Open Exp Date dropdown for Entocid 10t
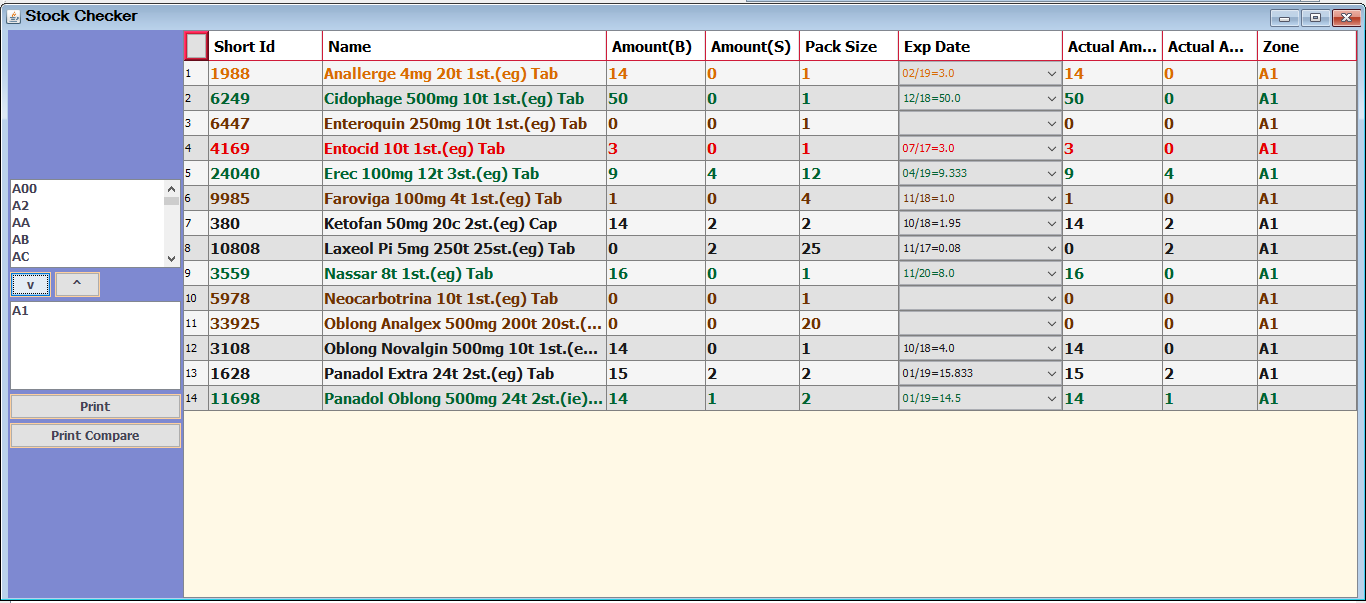Viewport: 1366px width, 603px height. (1051, 149)
